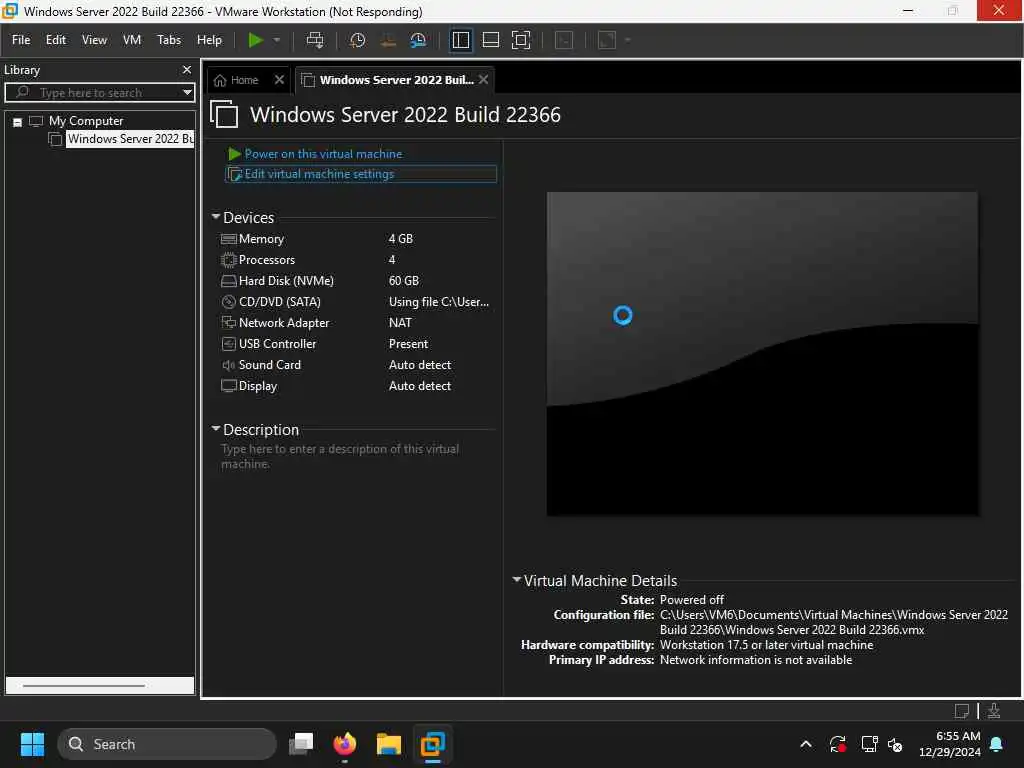Take a snapshot using the clock icon
This screenshot has height=768, width=1024.
point(357,40)
